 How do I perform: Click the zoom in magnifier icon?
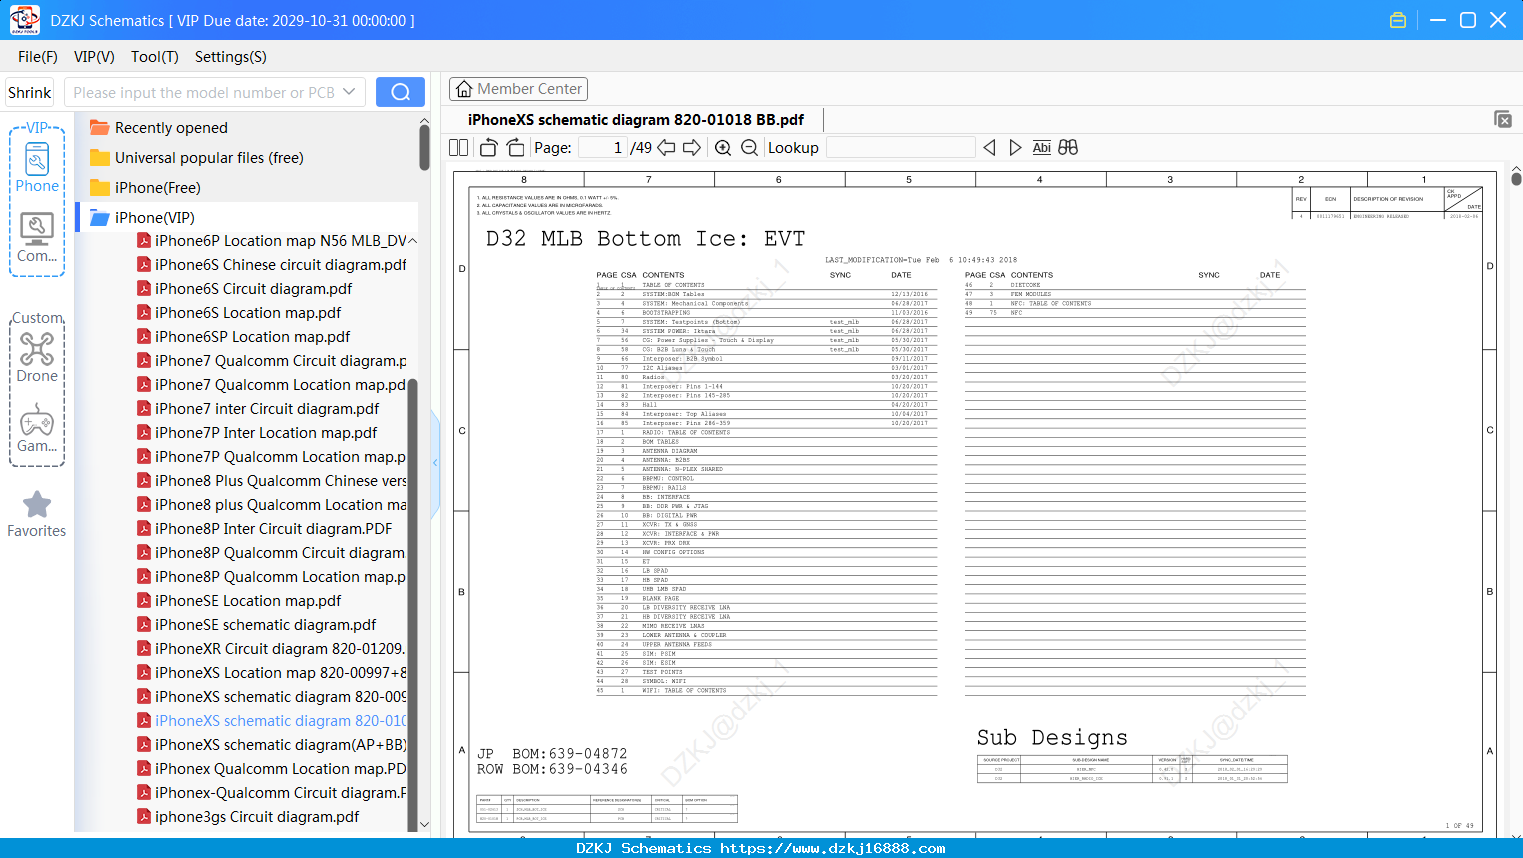click(723, 148)
